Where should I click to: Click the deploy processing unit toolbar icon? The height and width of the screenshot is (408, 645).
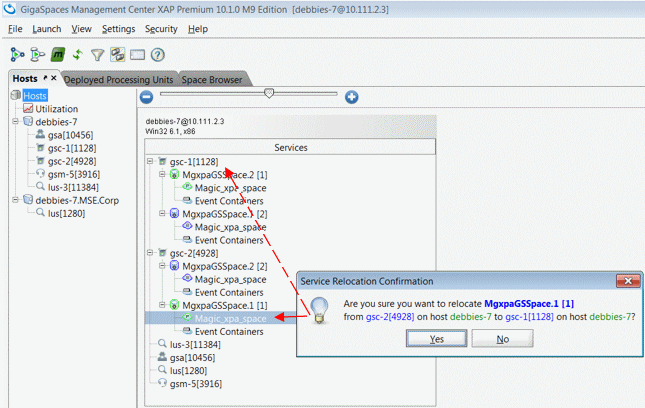(x=17, y=55)
